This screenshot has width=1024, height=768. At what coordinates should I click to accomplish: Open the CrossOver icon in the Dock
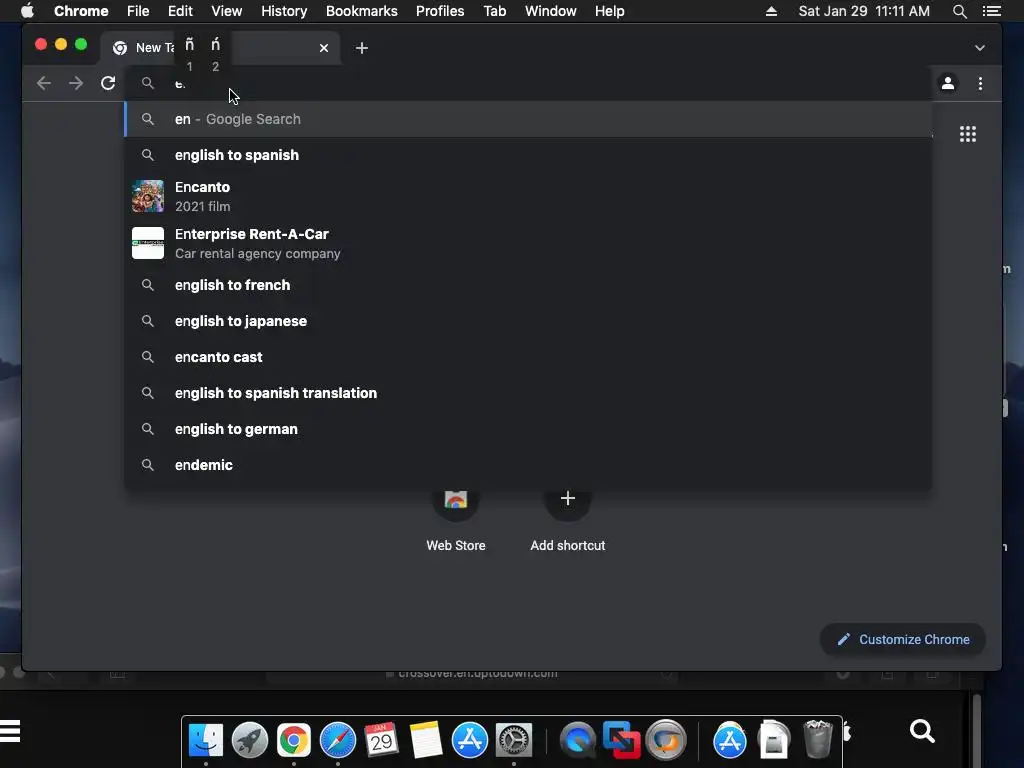(x=665, y=741)
